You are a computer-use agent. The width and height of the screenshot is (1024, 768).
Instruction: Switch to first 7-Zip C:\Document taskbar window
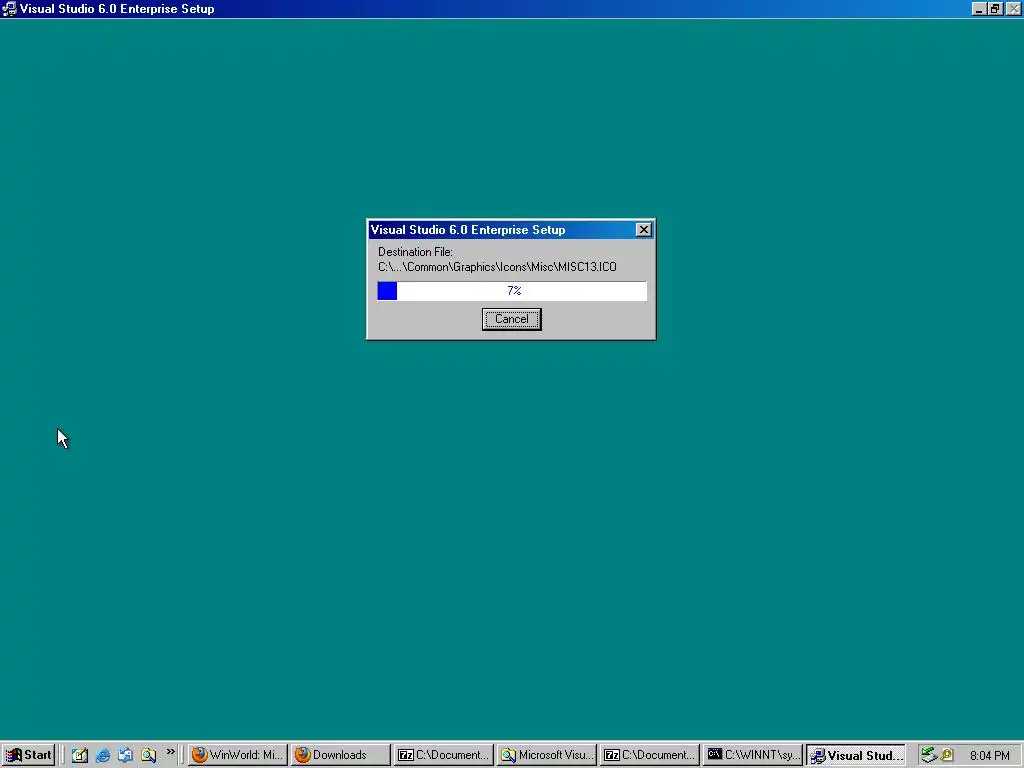click(x=443, y=755)
